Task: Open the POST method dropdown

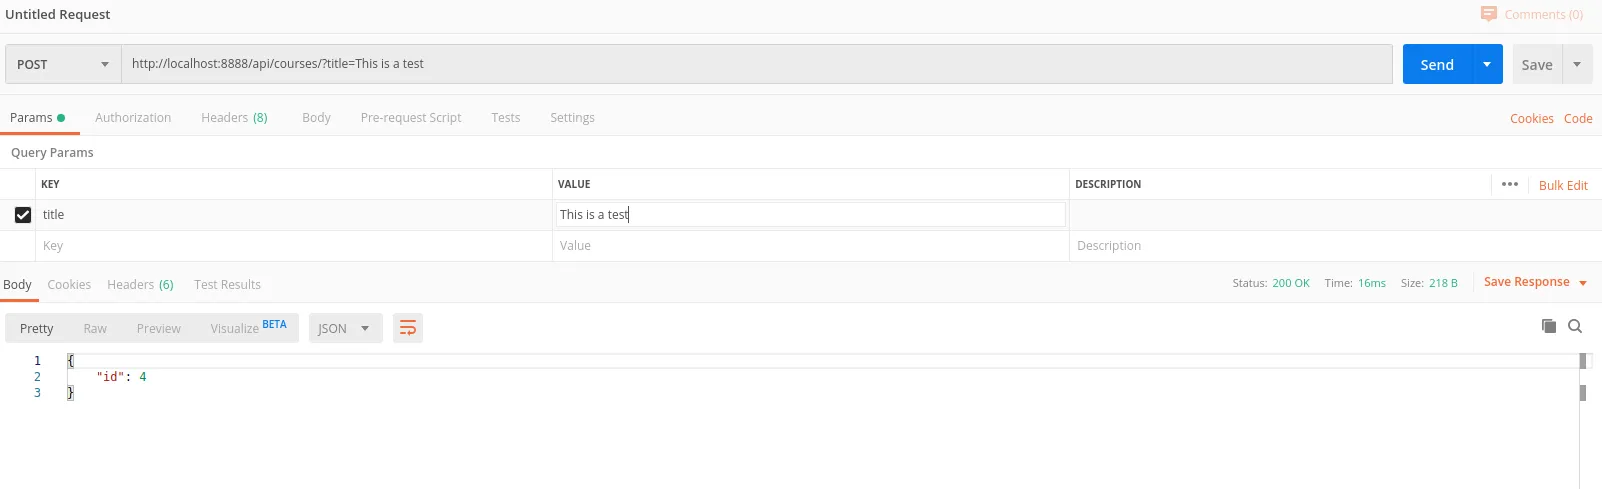Action: [62, 64]
